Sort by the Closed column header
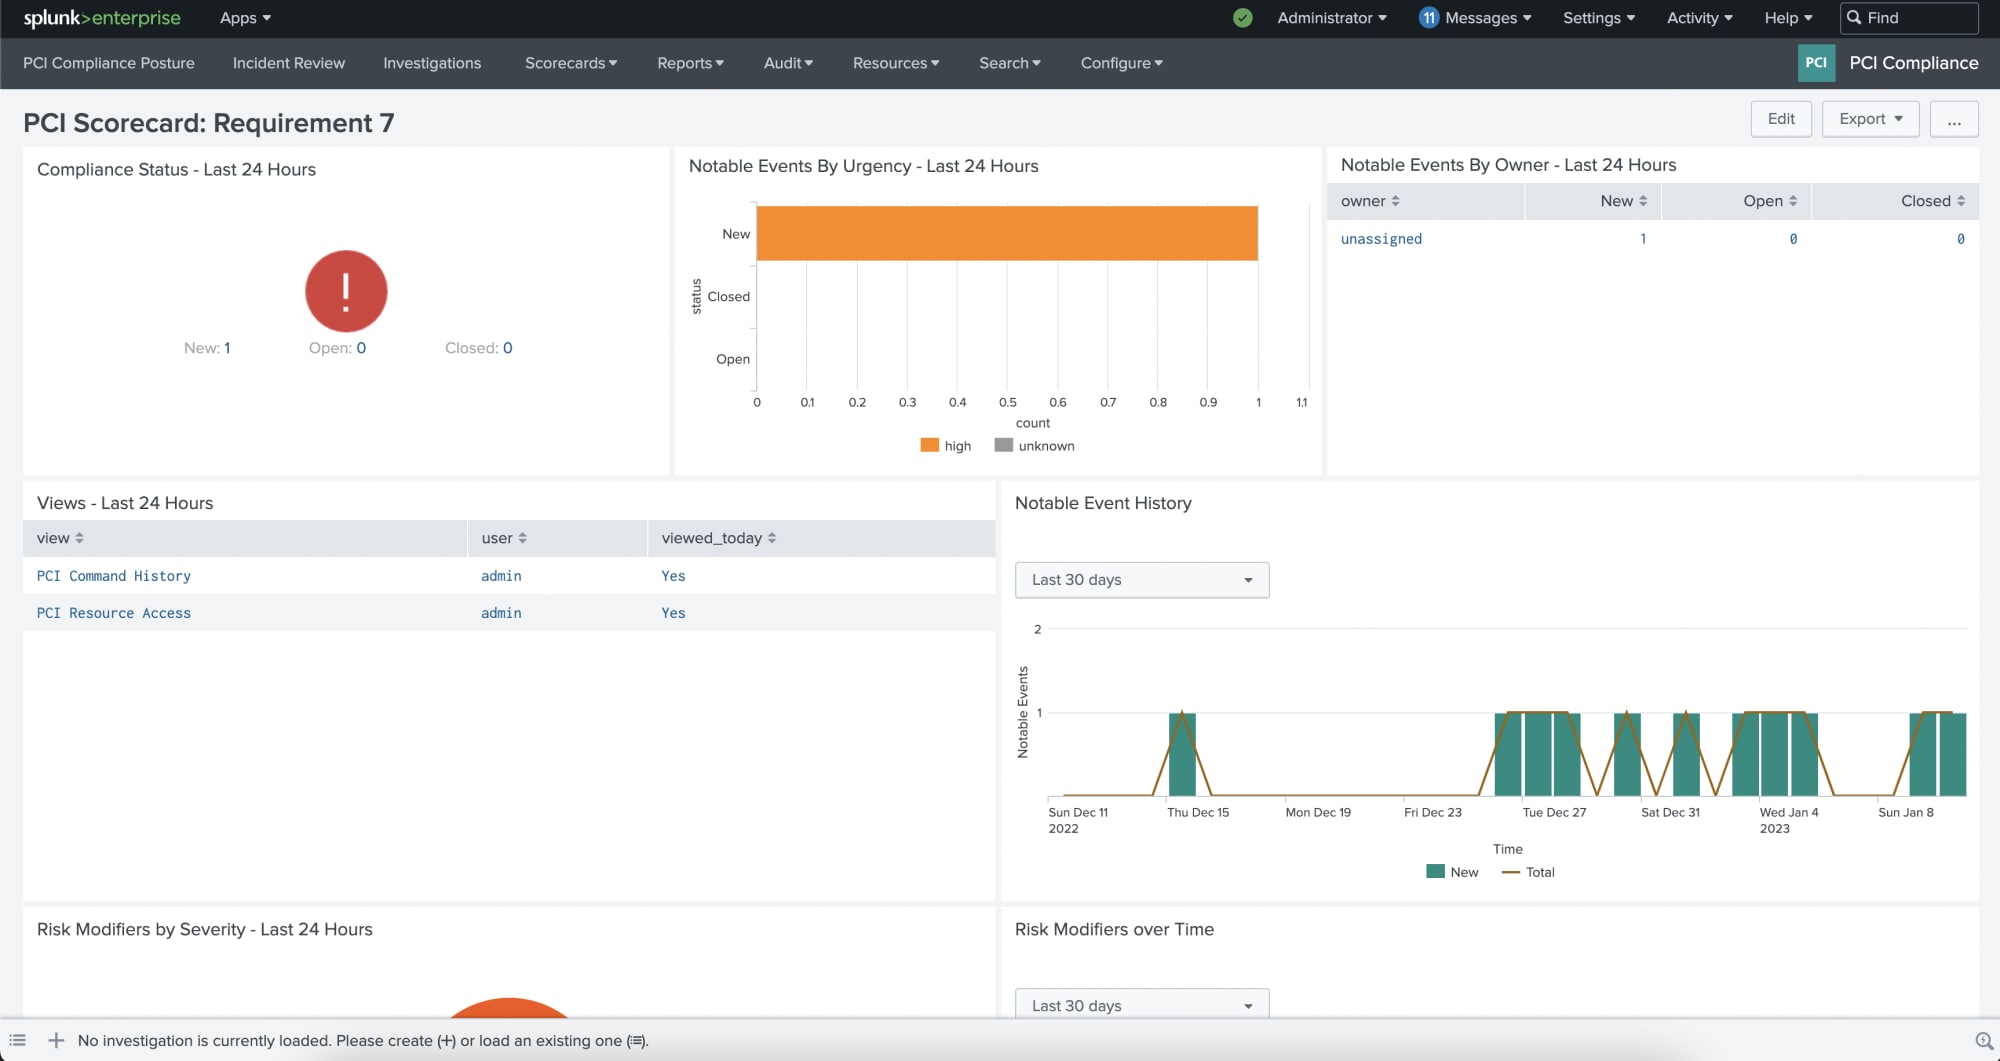This screenshot has height=1061, width=2000. (1933, 201)
